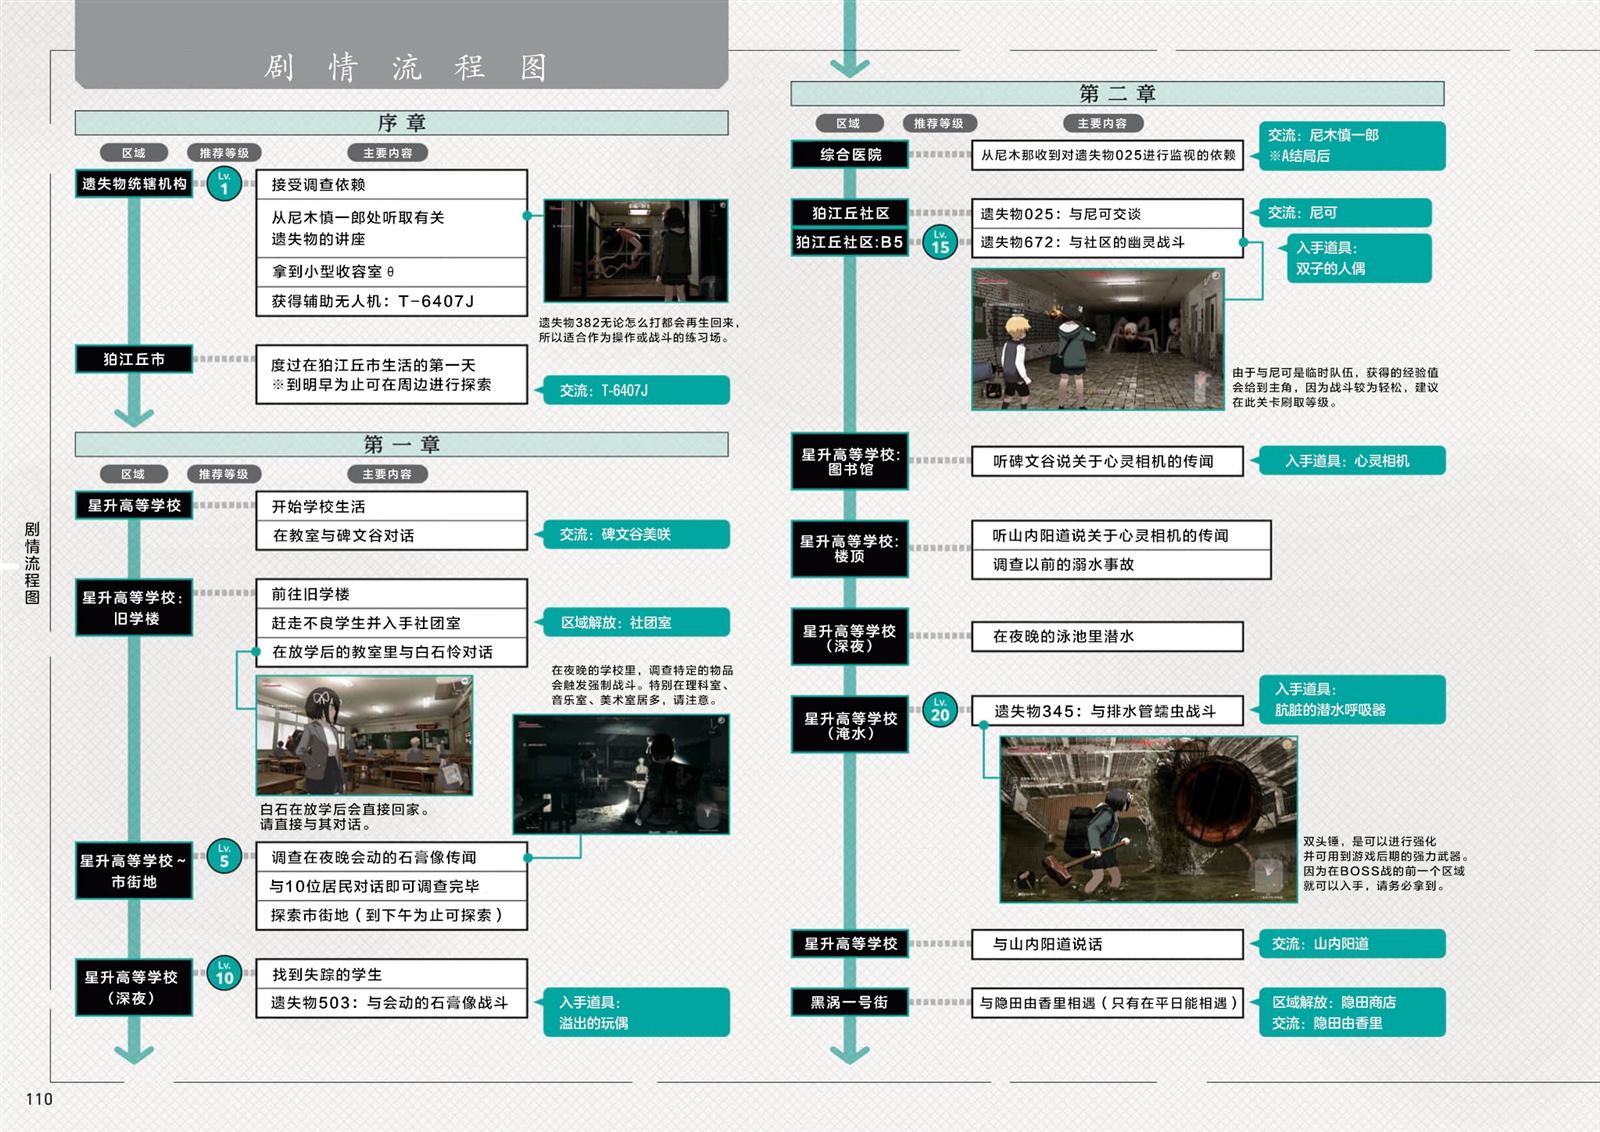Screen dimensions: 1600x1132
Task: Open the classroom girl with ribbon screenshot
Action: coord(364,735)
